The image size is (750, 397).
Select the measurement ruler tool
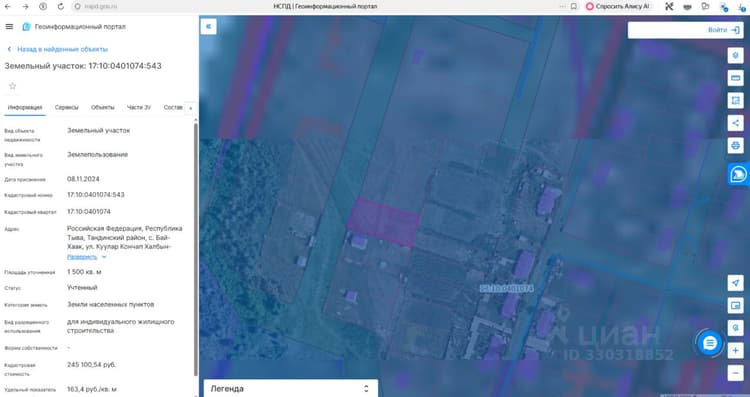[x=736, y=78]
